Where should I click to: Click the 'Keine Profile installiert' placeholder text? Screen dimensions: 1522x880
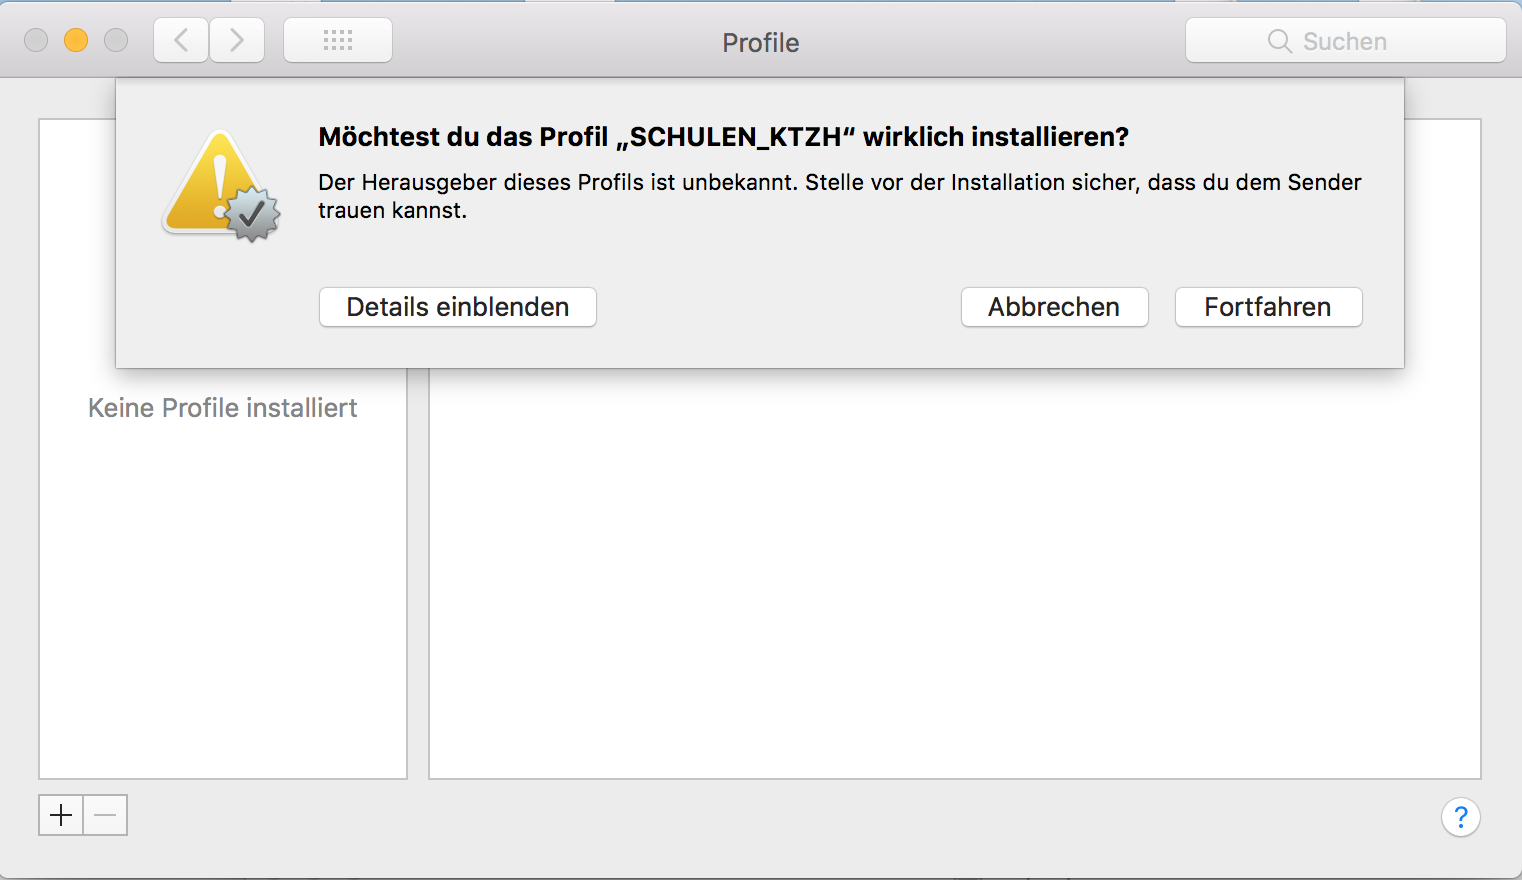222,408
